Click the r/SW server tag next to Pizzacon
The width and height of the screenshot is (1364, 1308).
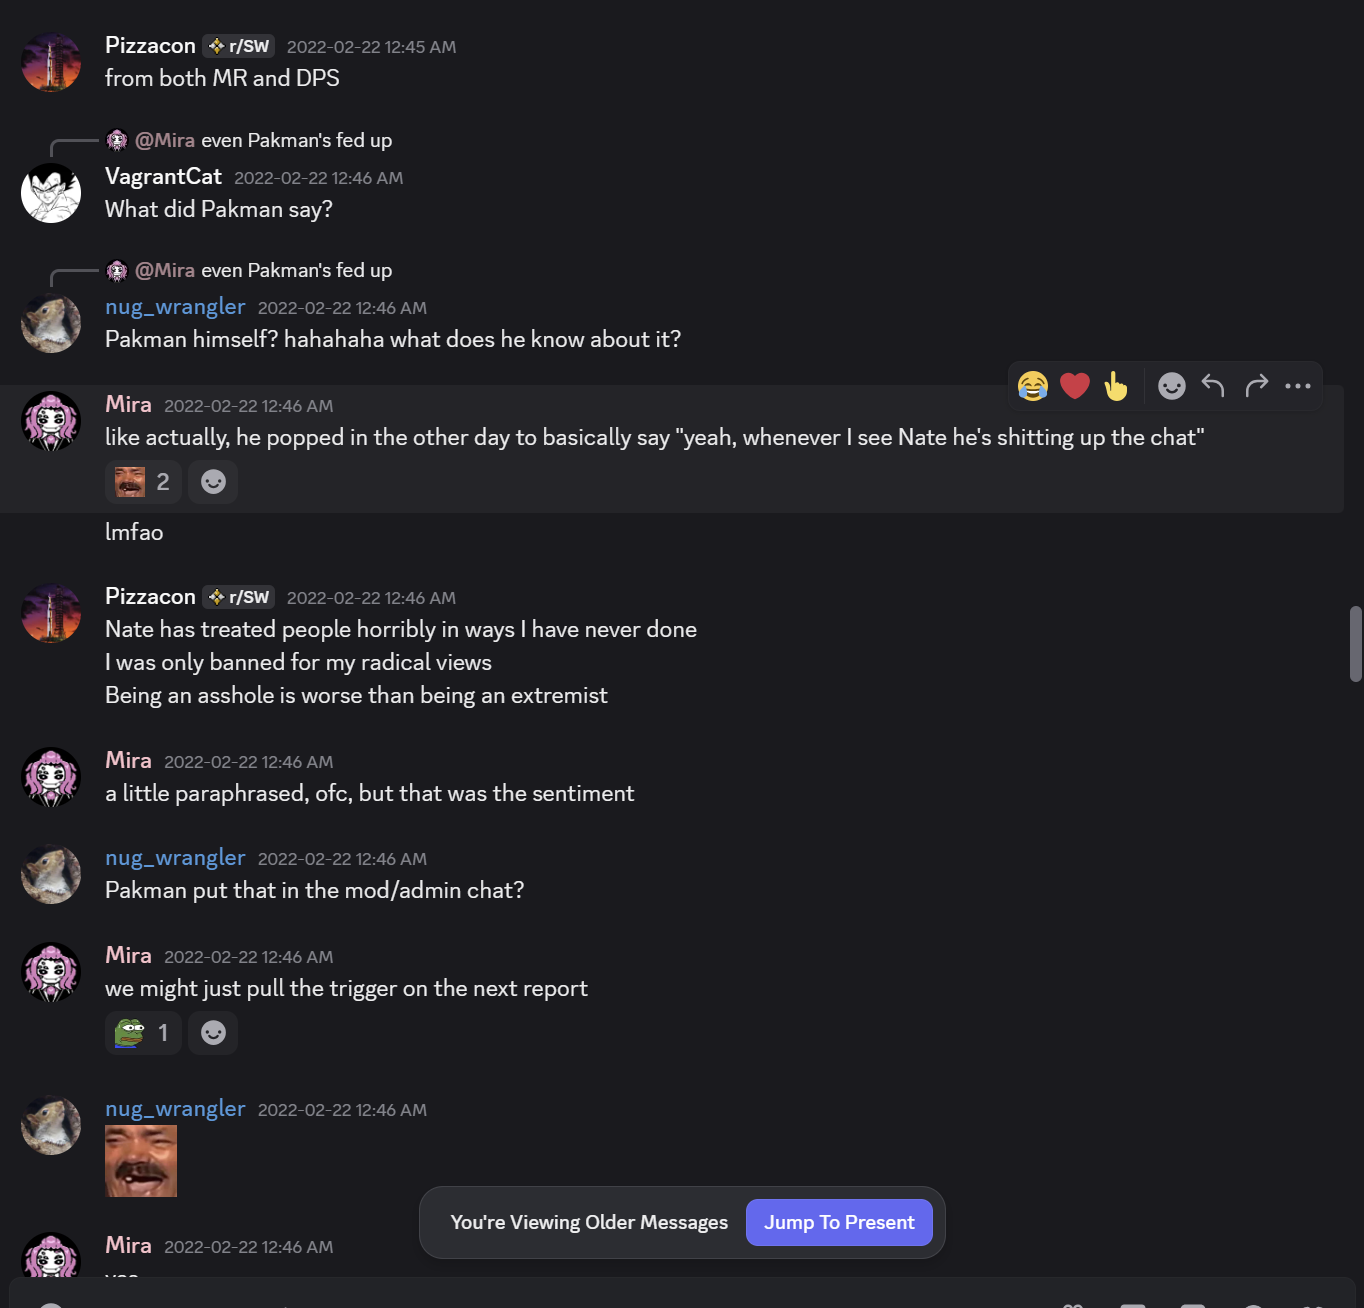coord(239,46)
